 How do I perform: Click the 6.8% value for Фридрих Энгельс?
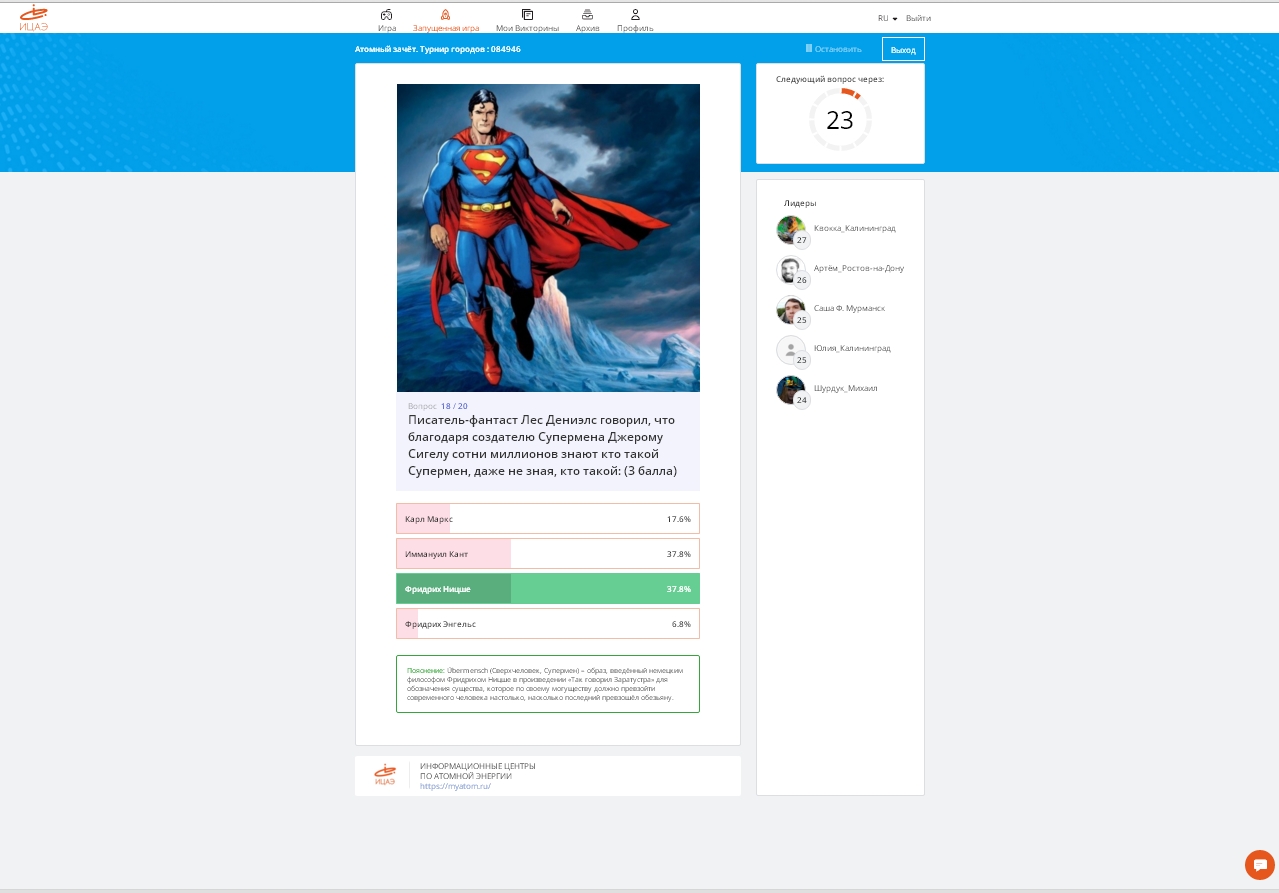pyautogui.click(x=681, y=624)
